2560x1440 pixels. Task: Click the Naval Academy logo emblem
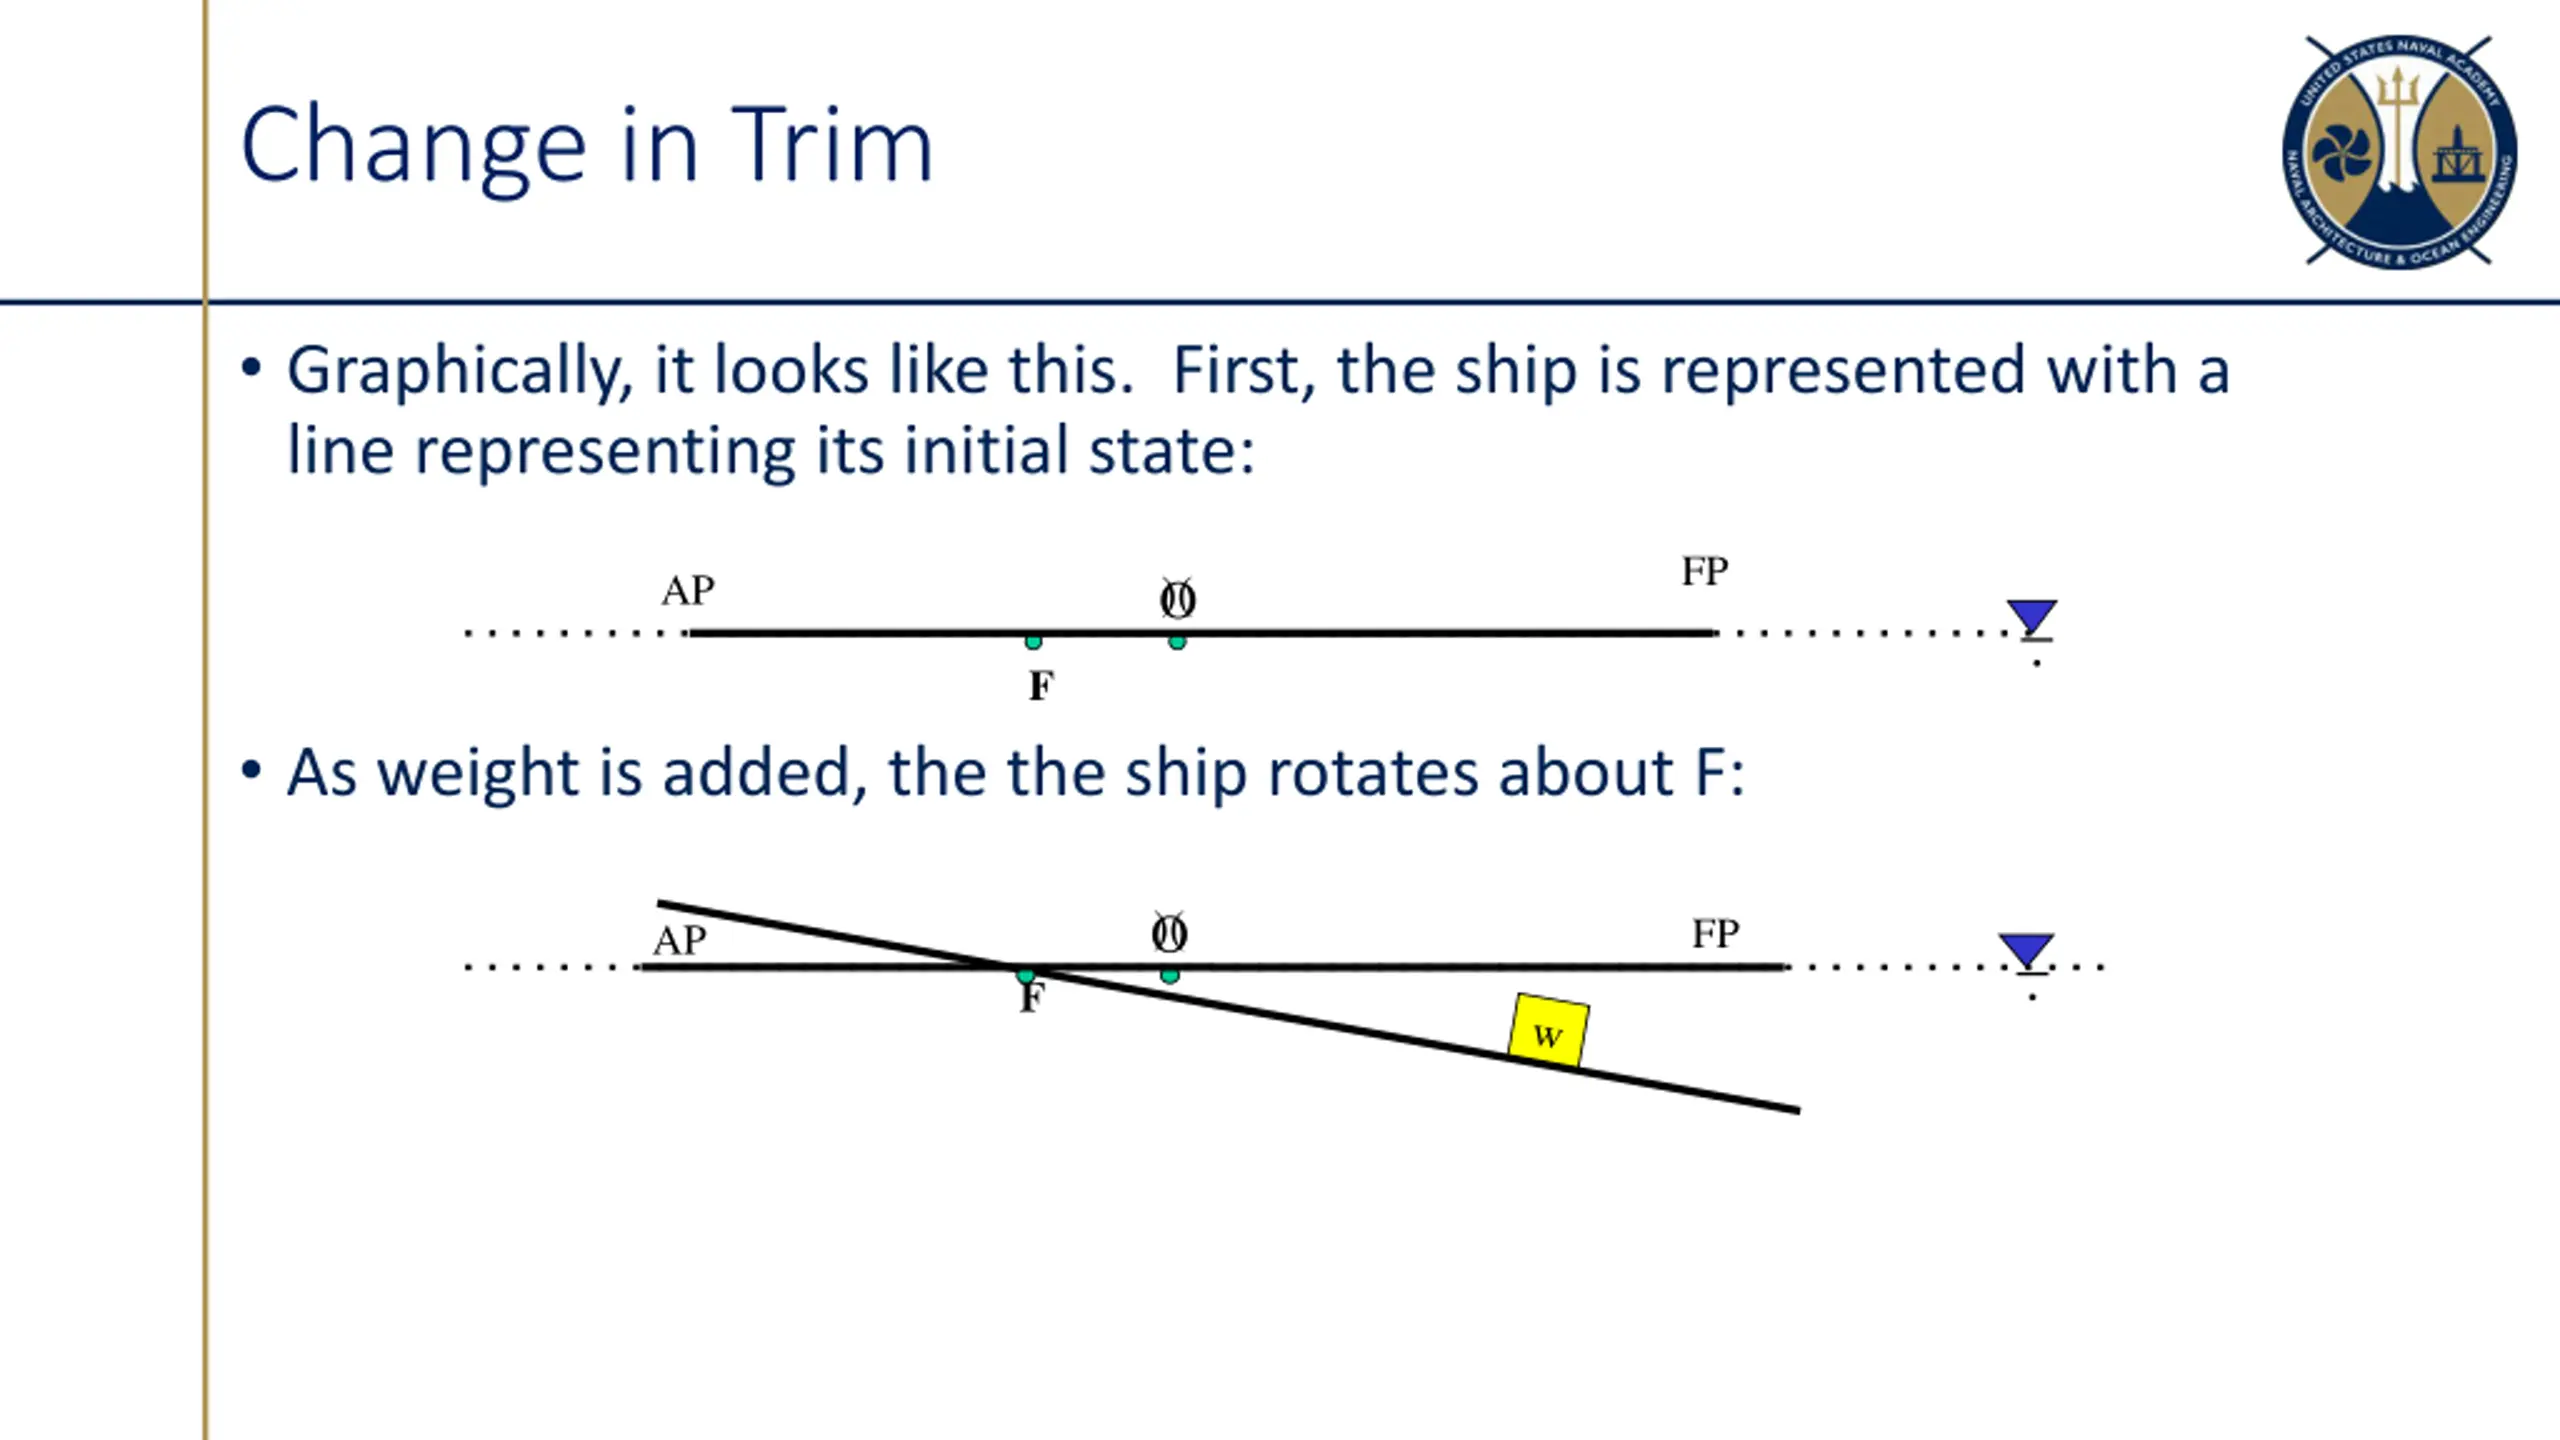[2399, 152]
